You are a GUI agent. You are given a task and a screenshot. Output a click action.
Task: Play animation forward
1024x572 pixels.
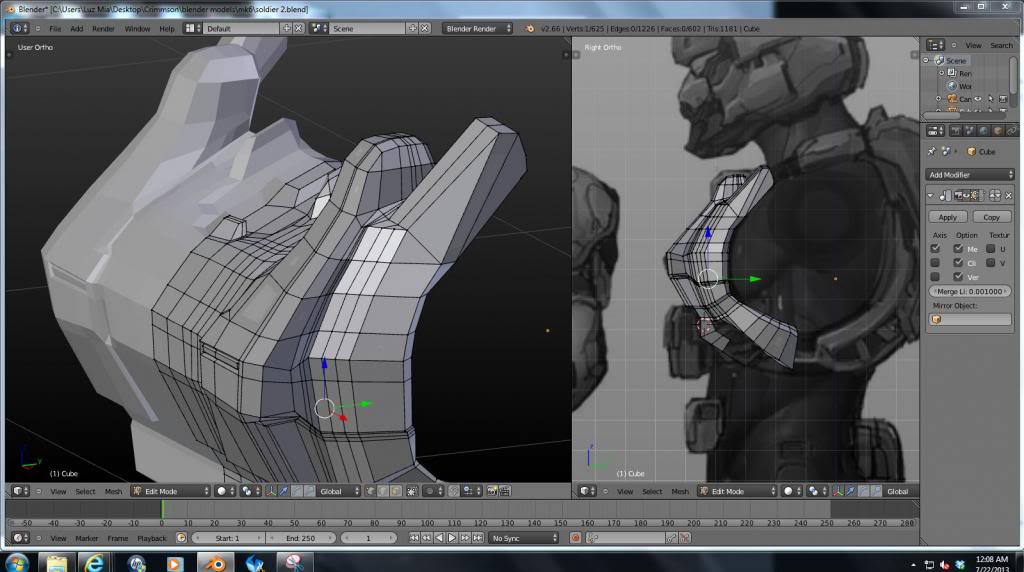click(x=452, y=538)
